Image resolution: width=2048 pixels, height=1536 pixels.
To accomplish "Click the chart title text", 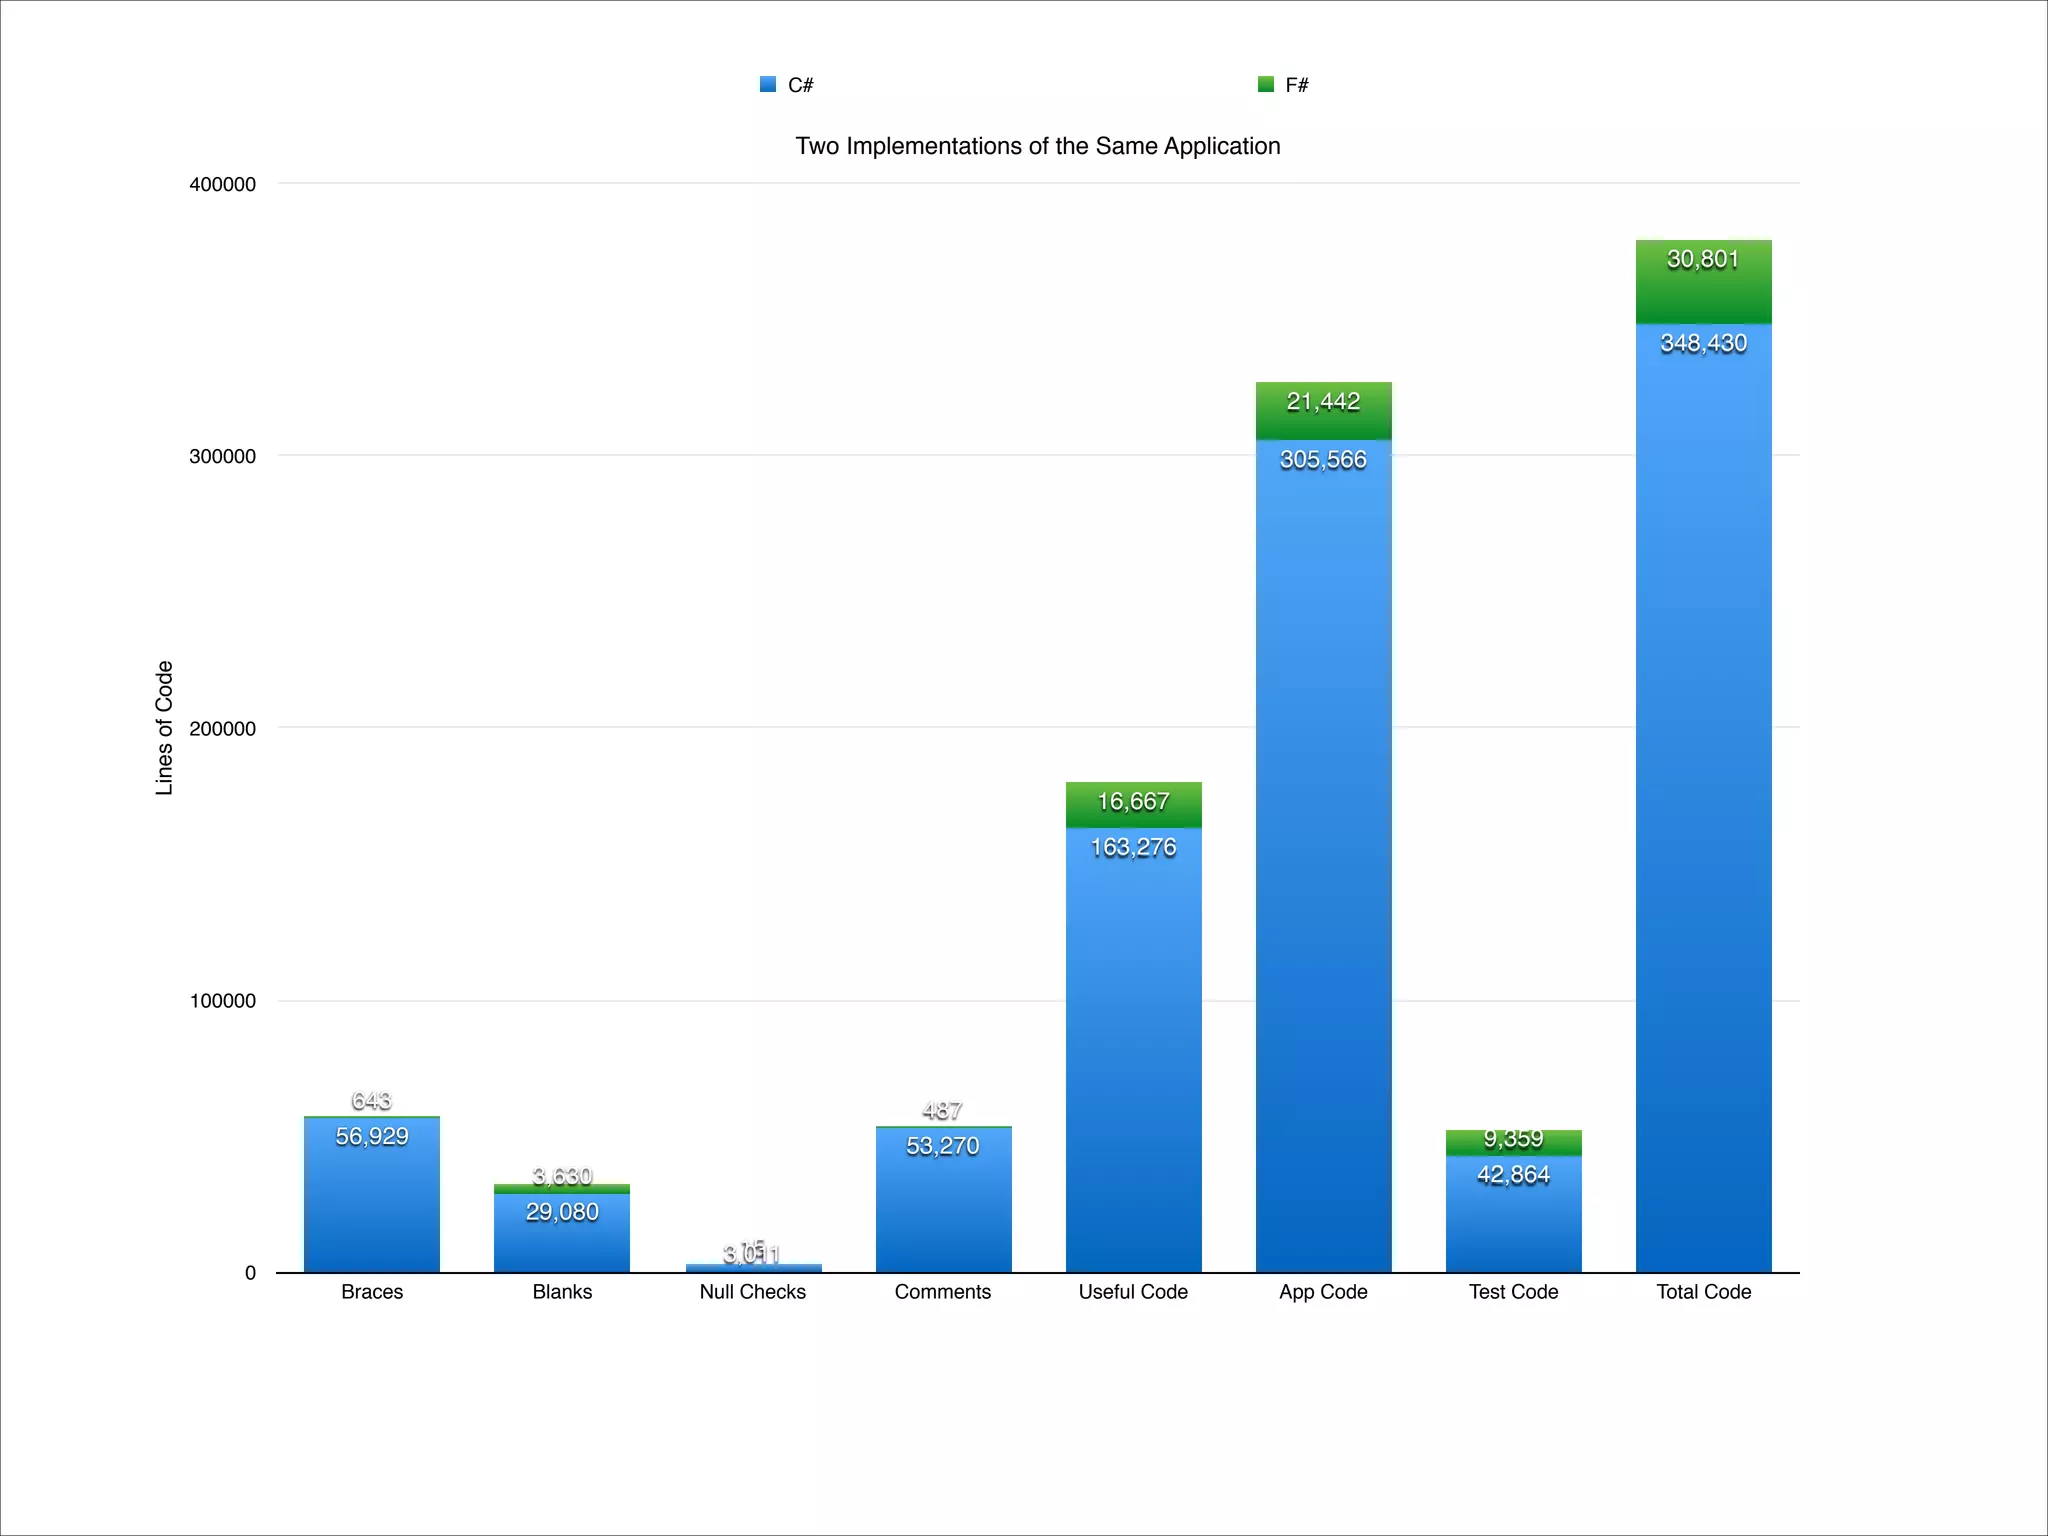I will [1037, 146].
